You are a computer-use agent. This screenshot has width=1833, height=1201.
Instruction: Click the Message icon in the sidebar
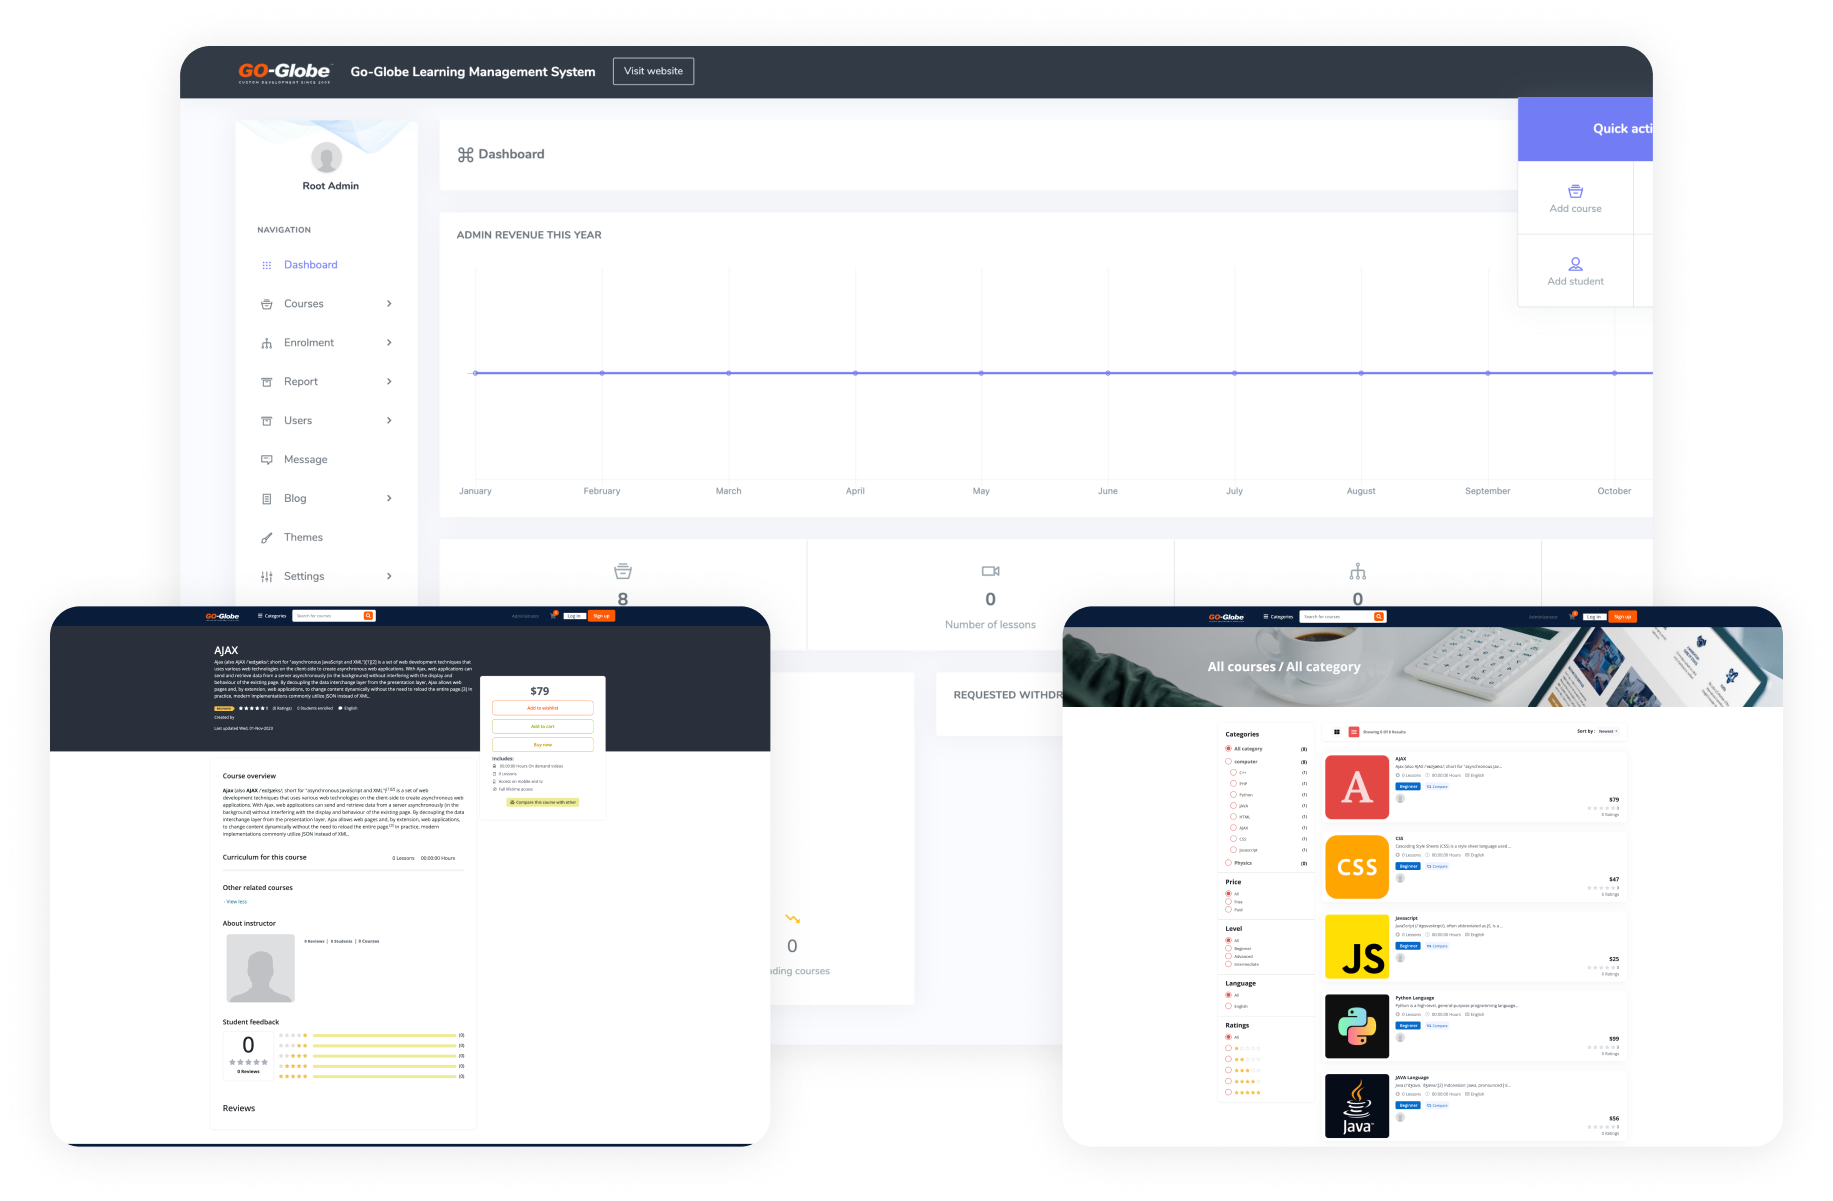point(266,460)
